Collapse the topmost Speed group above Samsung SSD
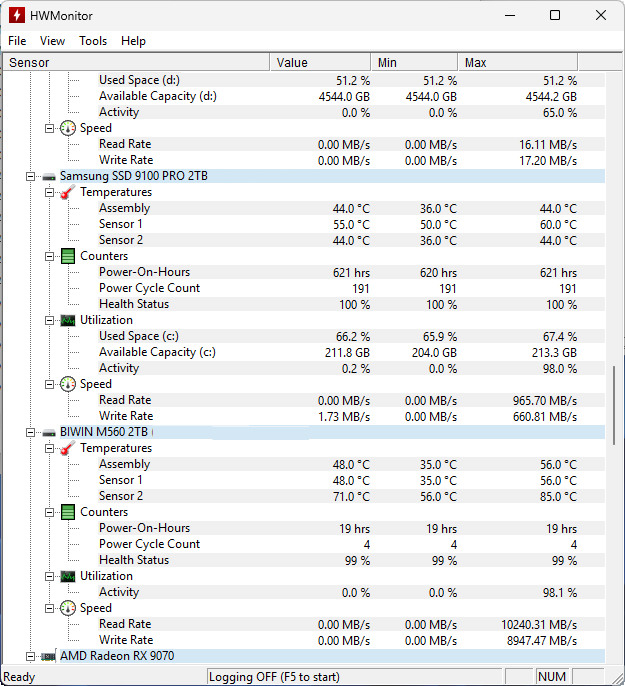Image resolution: width=625 pixels, height=686 pixels. pos(50,128)
